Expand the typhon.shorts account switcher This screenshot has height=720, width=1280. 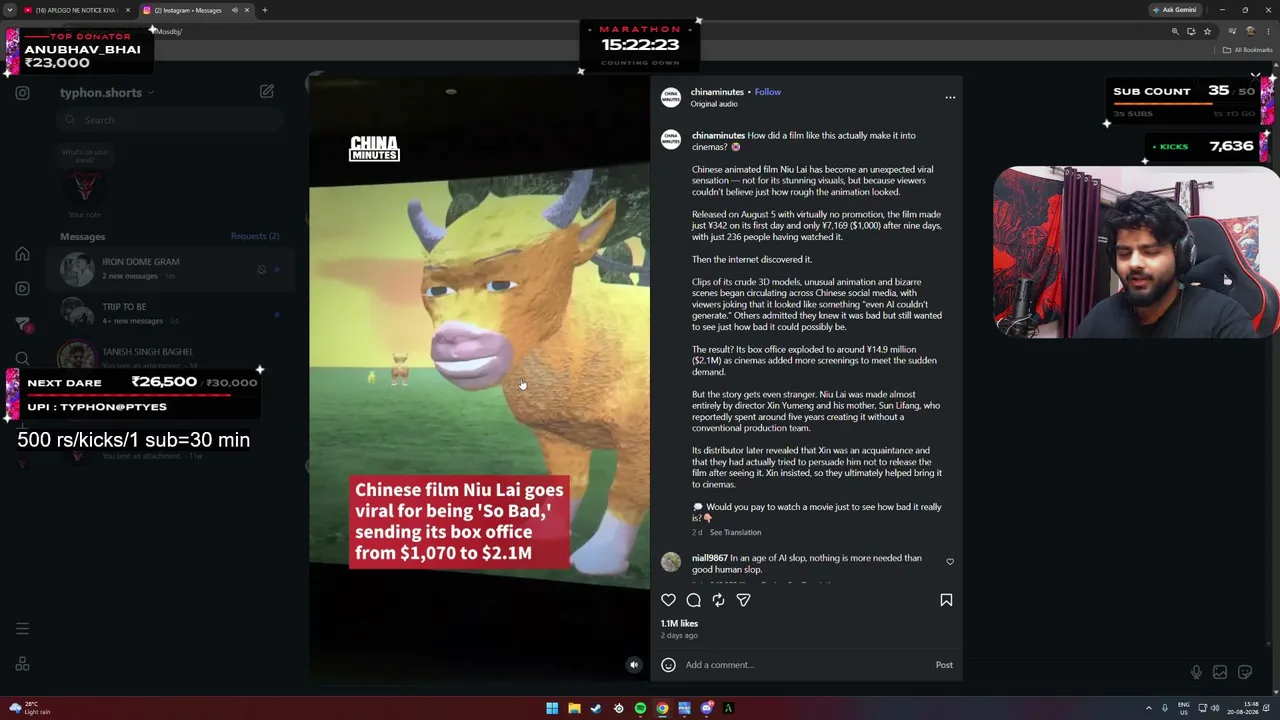(x=107, y=93)
